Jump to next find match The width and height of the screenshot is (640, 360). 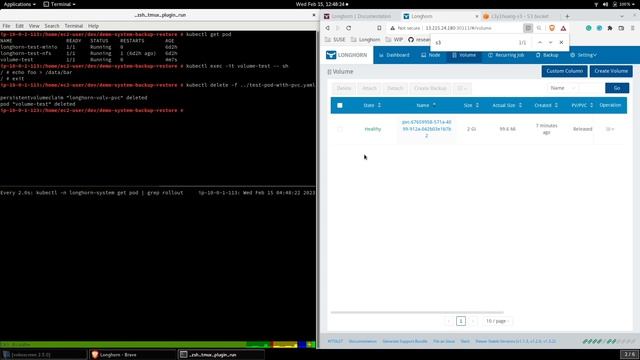click(x=550, y=42)
